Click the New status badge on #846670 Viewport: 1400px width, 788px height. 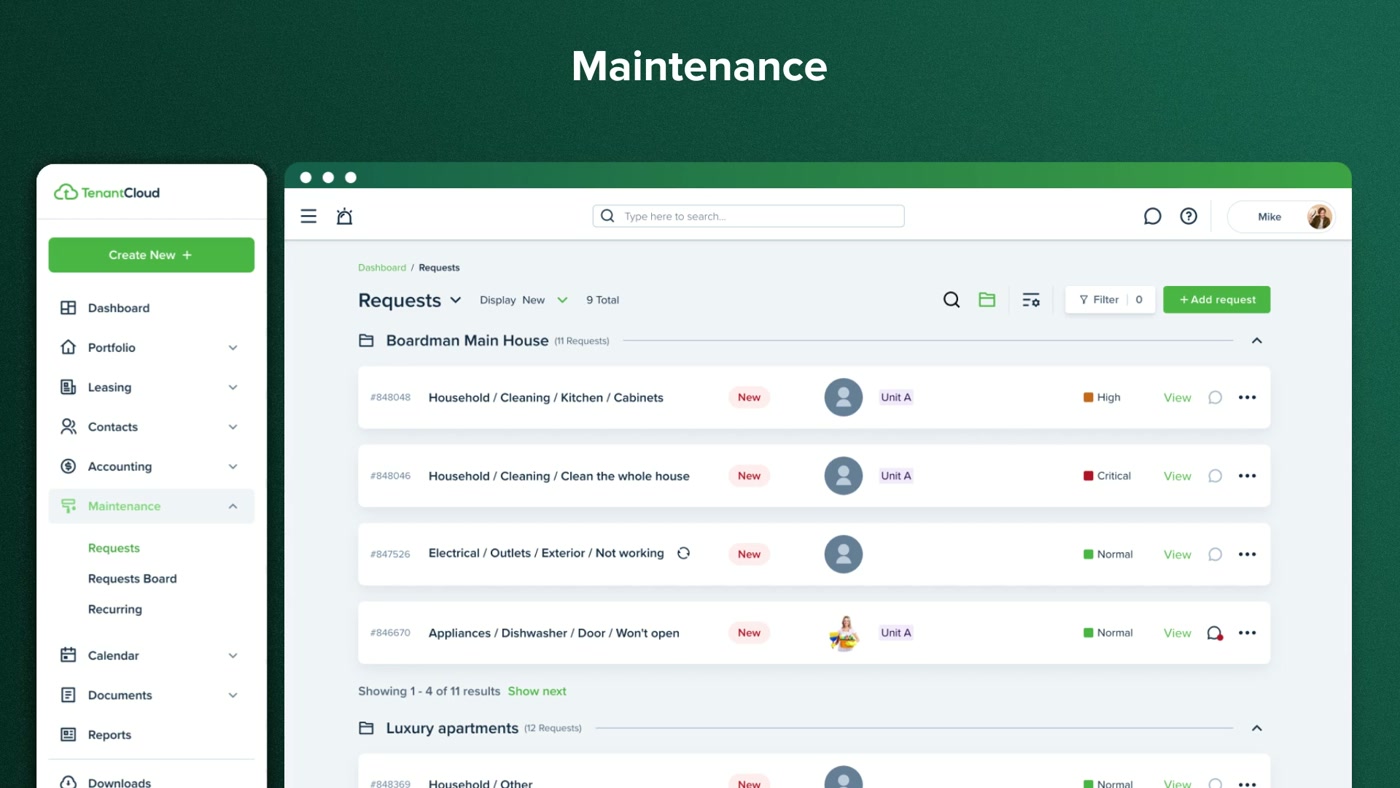[x=749, y=633]
